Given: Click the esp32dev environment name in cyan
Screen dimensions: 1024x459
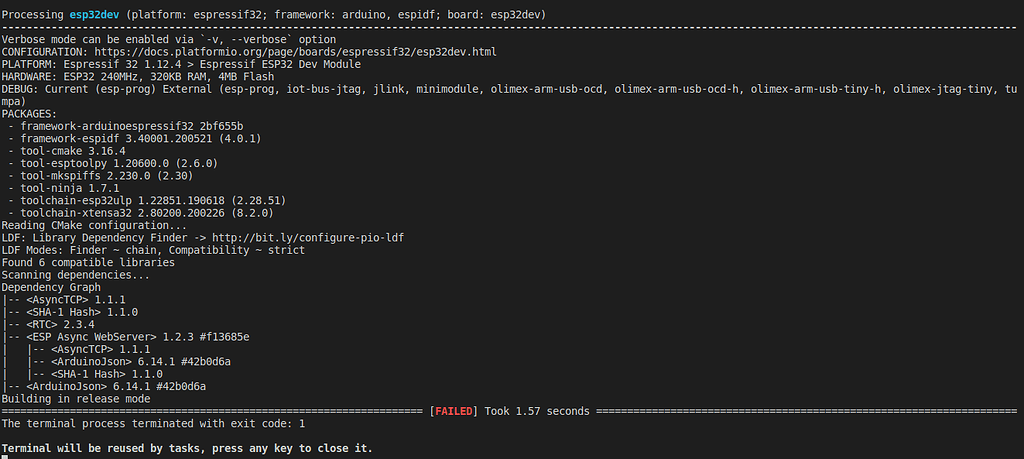Looking at the screenshot, I should tap(94, 14).
